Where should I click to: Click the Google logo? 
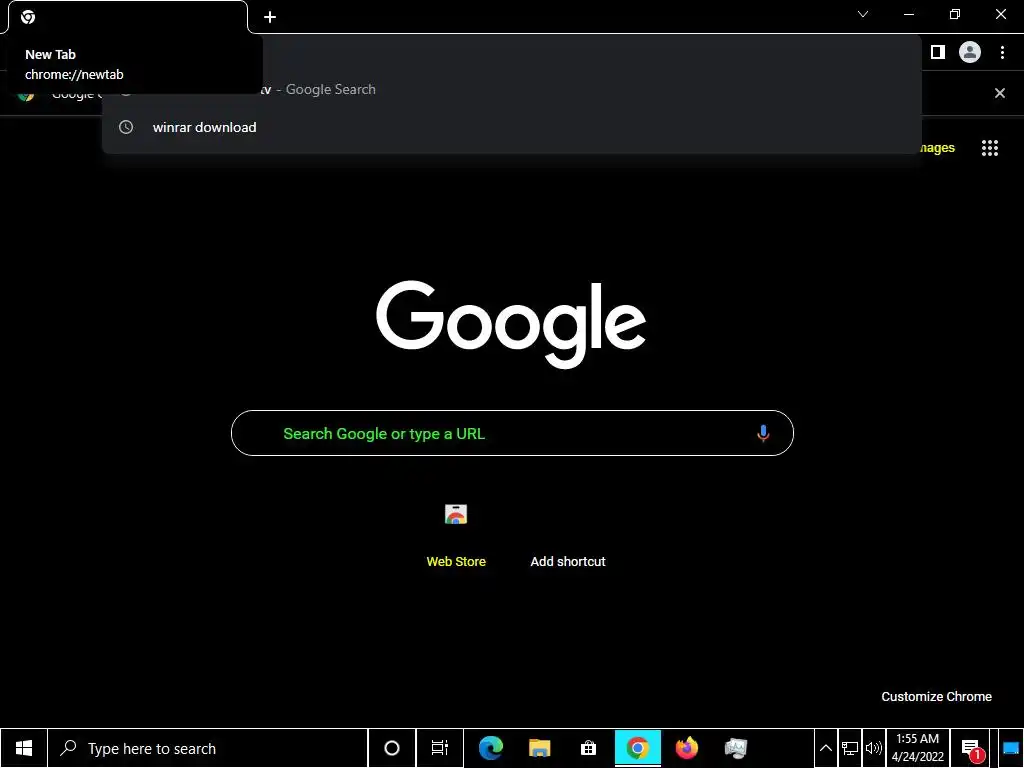pos(511,324)
